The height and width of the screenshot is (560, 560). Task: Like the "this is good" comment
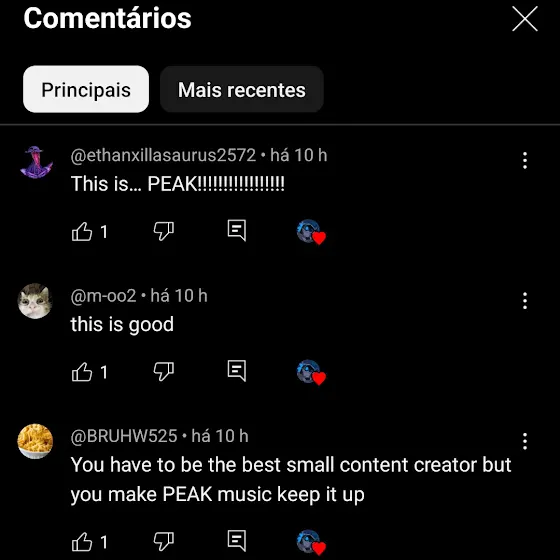(82, 372)
